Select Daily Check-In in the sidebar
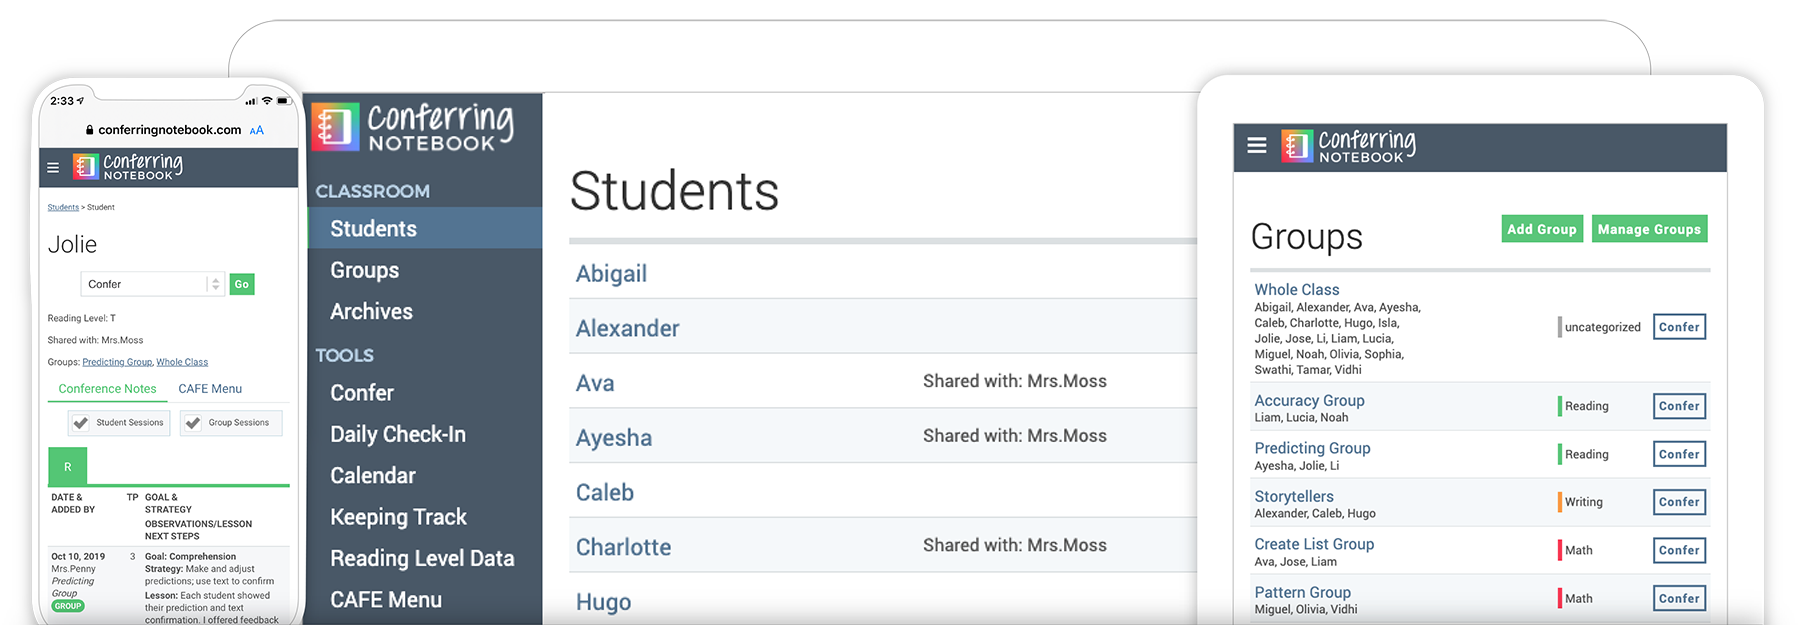The height and width of the screenshot is (625, 1800). [x=398, y=434]
